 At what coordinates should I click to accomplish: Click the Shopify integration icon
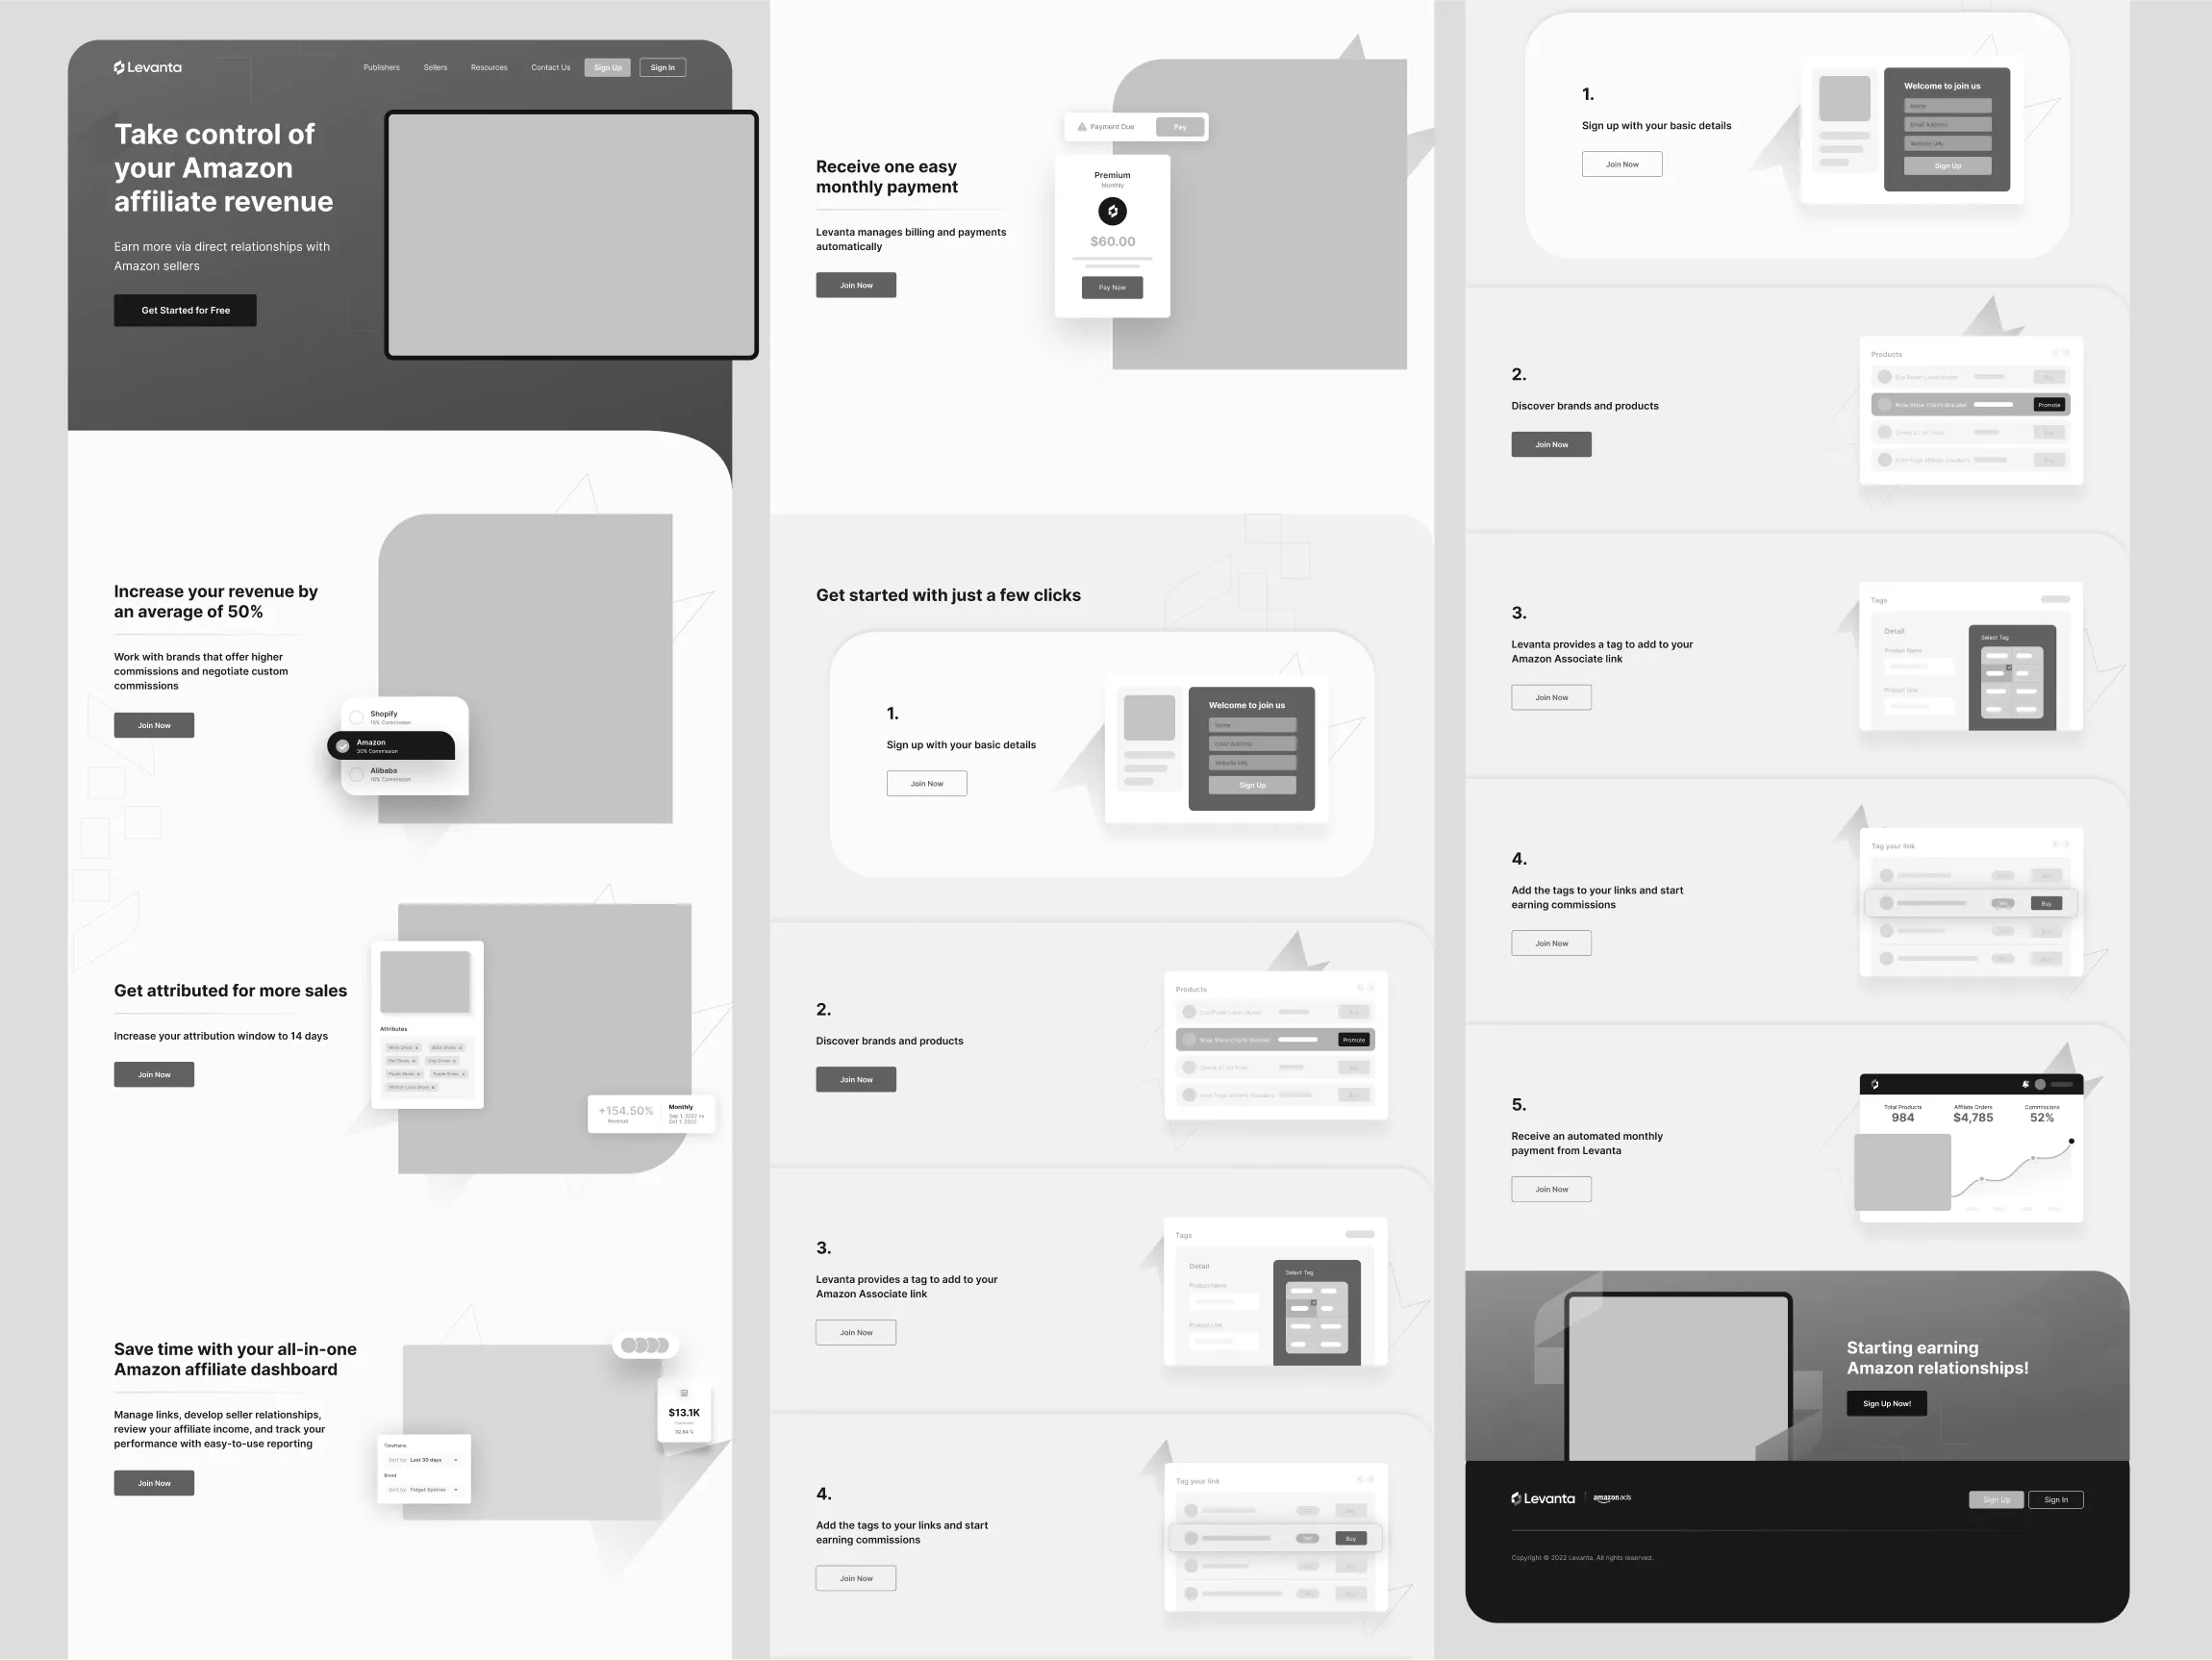(x=358, y=714)
